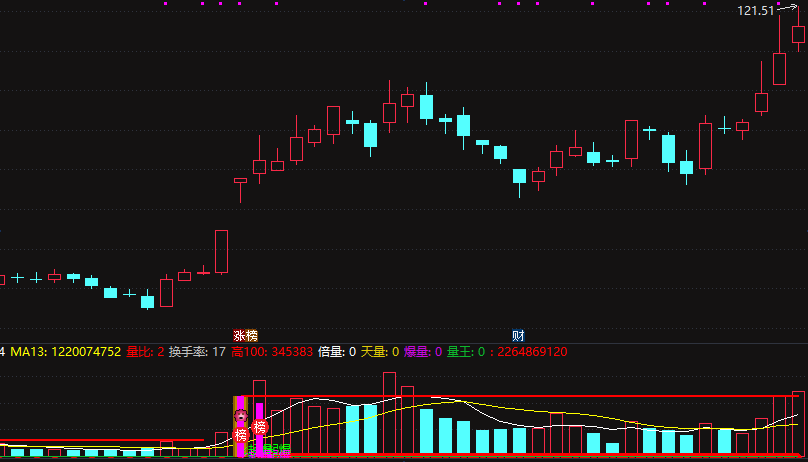The height and width of the screenshot is (462, 808).
Task: Select the MA13: 1220074752 indicator text
Action: pyautogui.click(x=65, y=352)
